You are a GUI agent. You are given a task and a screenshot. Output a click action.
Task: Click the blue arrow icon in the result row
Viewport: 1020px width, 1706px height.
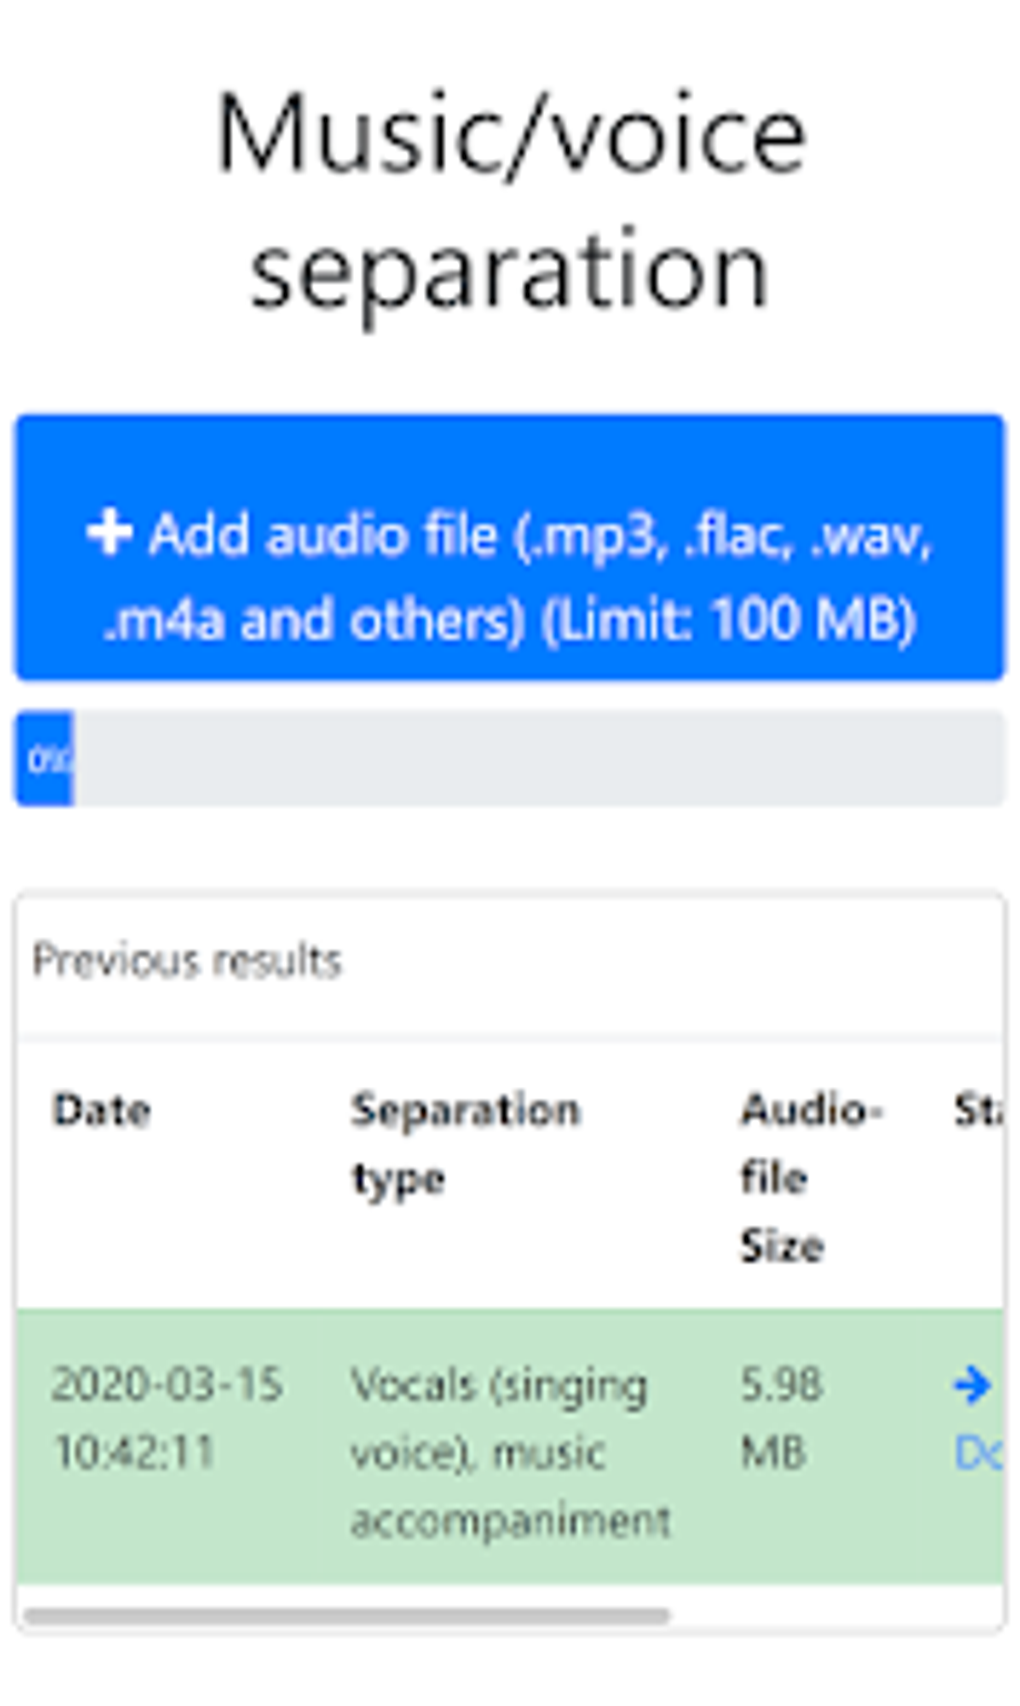pos(971,1385)
